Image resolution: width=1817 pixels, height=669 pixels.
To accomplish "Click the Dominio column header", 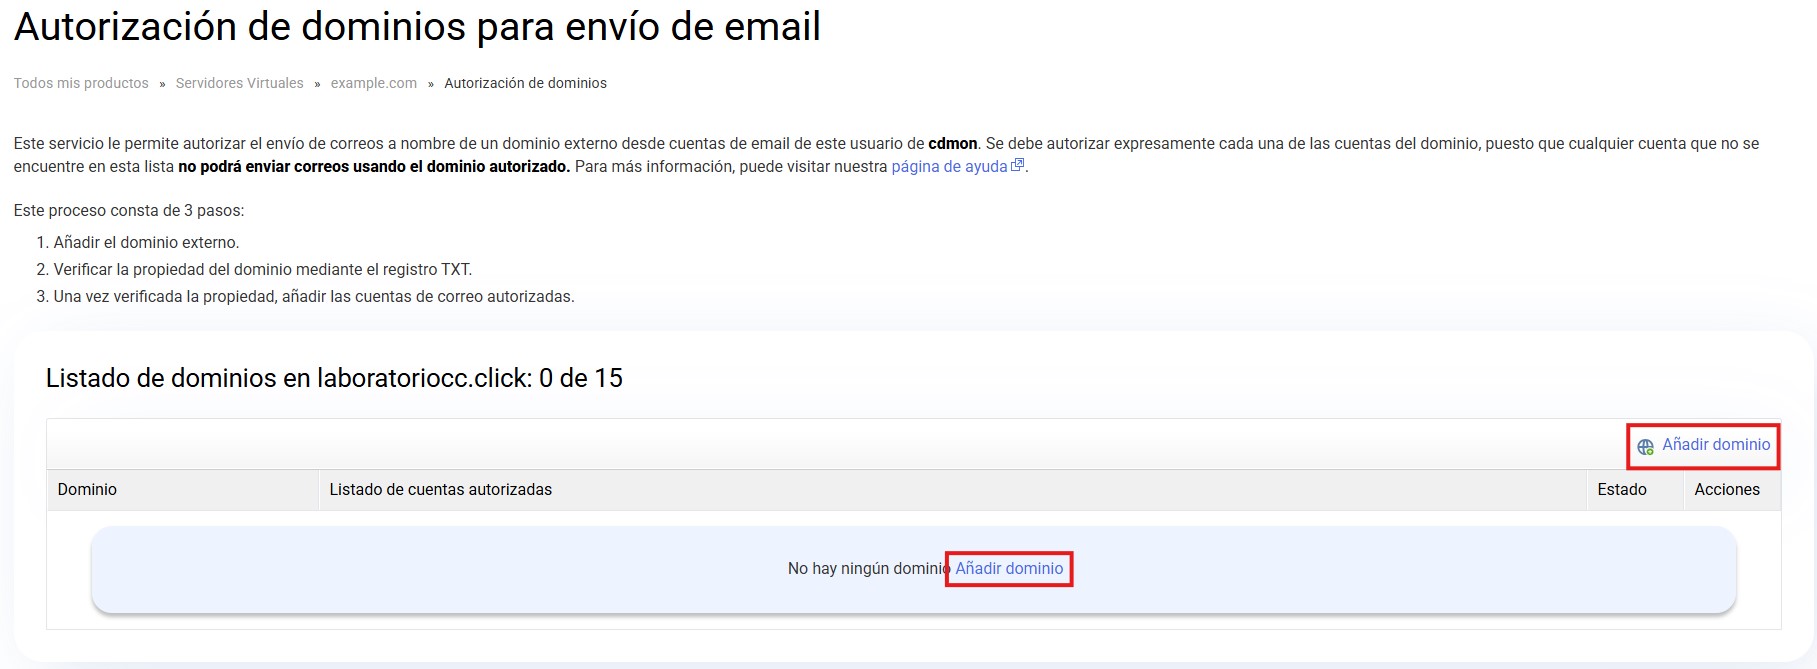I will pyautogui.click(x=87, y=490).
